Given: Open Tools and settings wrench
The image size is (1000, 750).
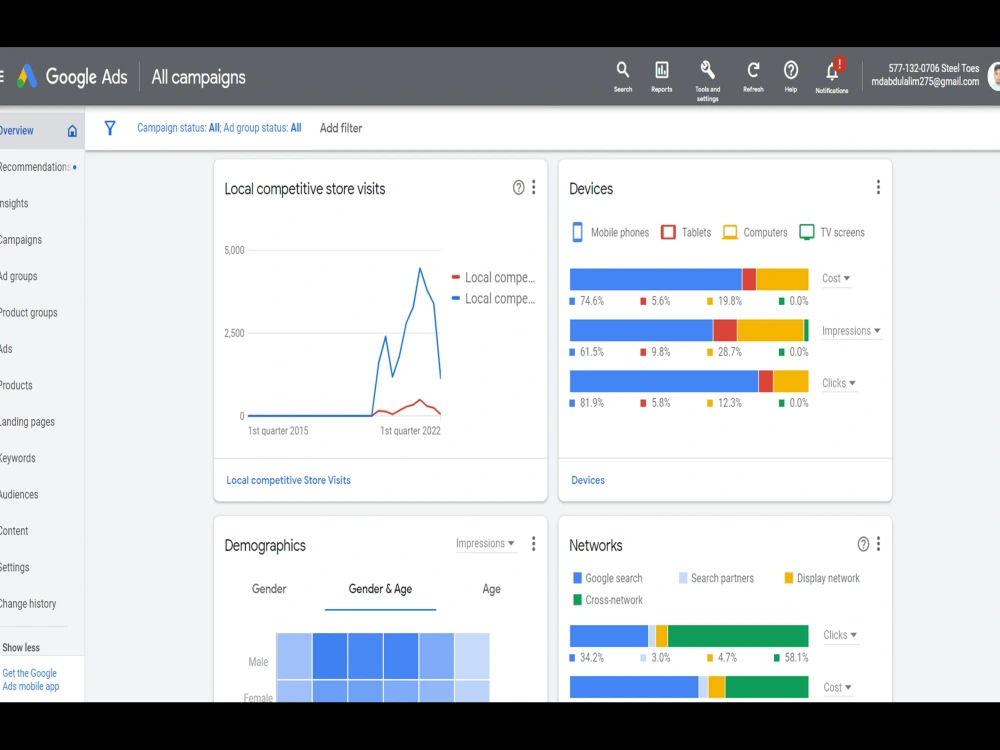Looking at the screenshot, I should pyautogui.click(x=707, y=80).
